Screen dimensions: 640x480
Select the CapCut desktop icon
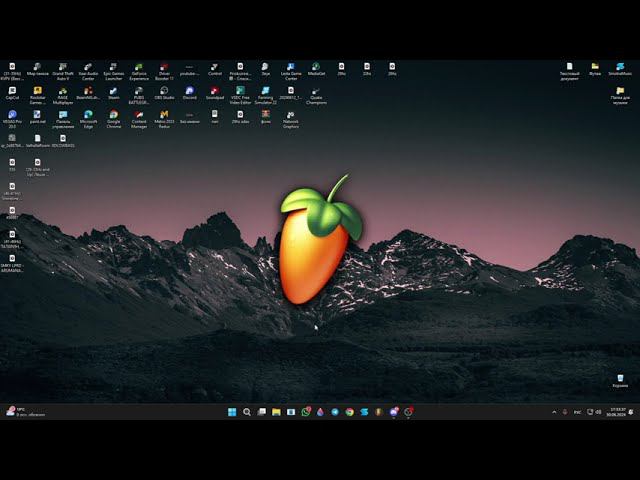click(12, 93)
